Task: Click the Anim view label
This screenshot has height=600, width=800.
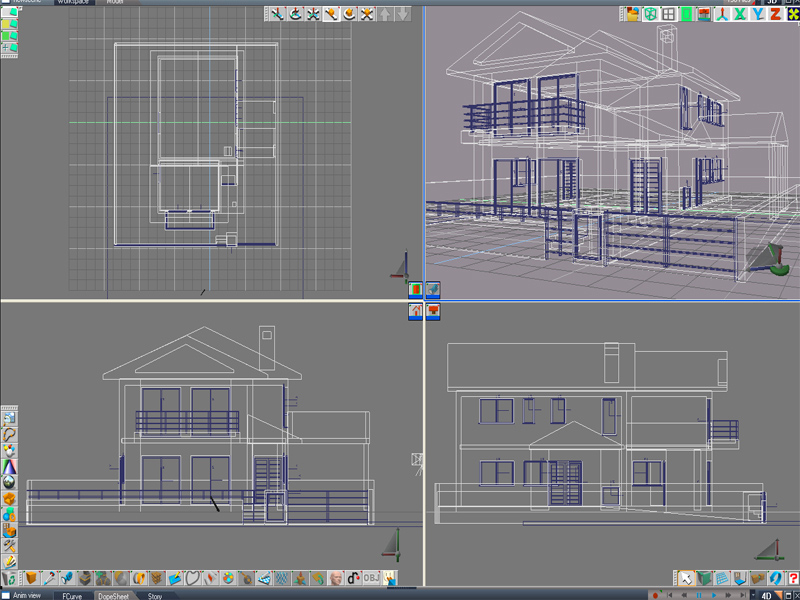Action: (x=27, y=595)
